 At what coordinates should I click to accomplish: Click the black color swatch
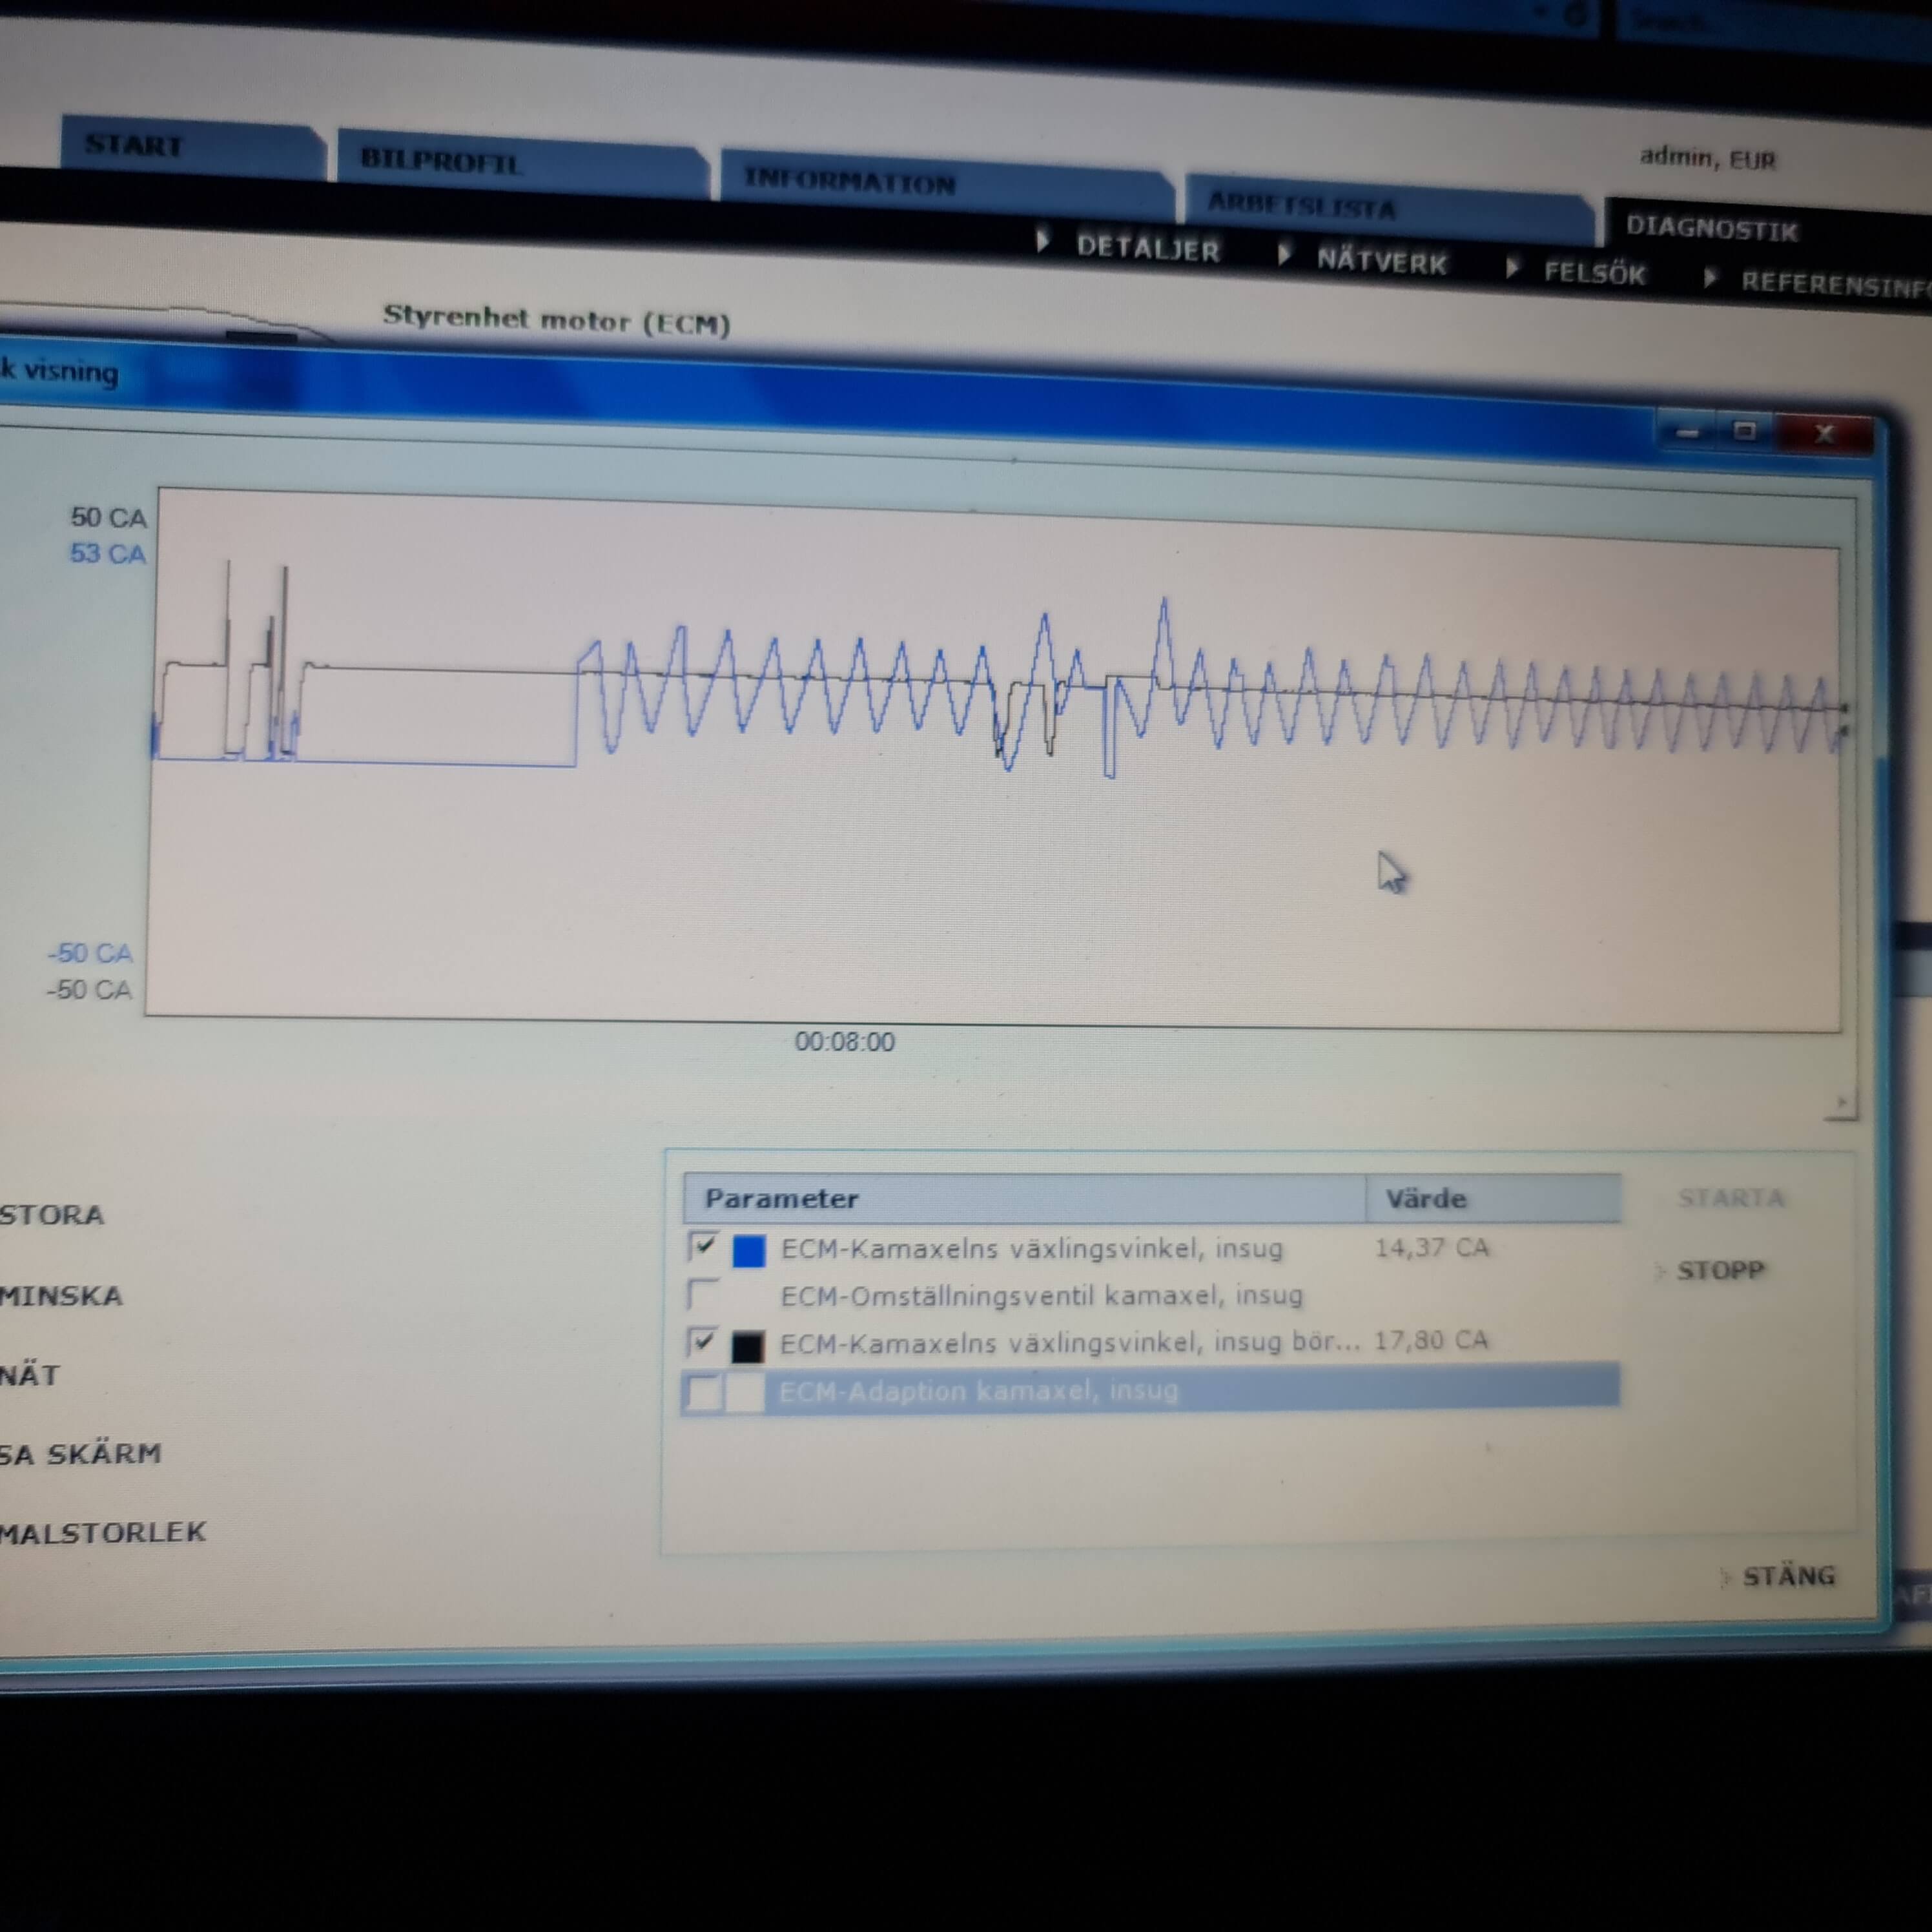[x=748, y=1346]
